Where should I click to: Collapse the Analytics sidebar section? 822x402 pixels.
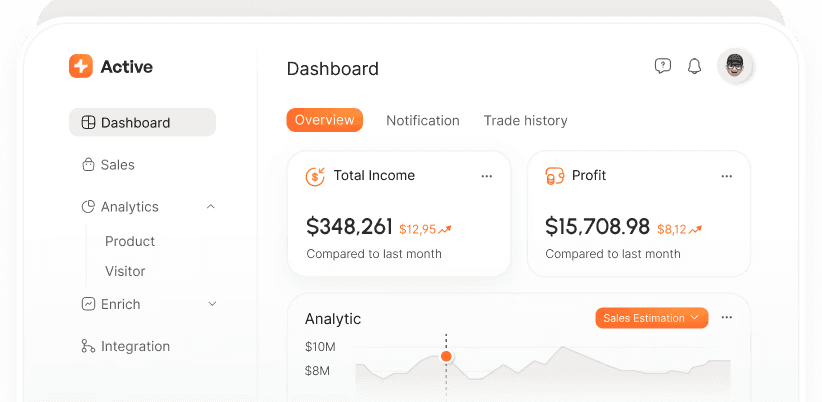pyautogui.click(x=211, y=207)
